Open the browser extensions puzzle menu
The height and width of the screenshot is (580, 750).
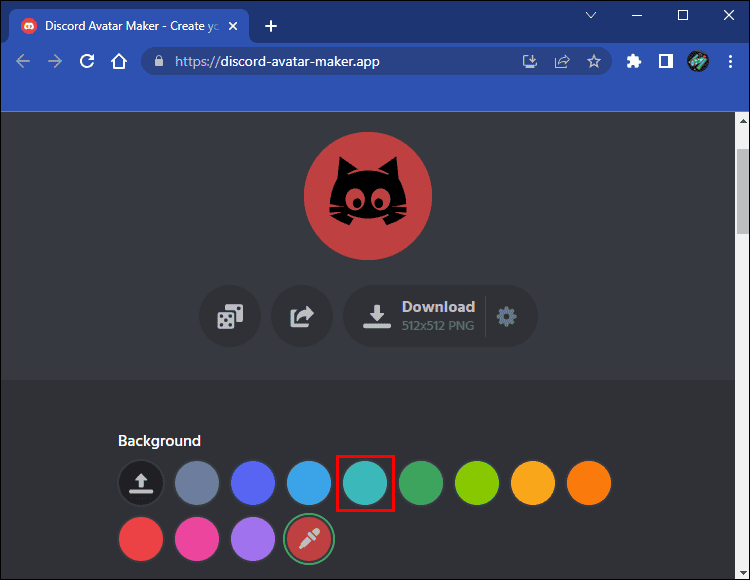[x=634, y=61]
